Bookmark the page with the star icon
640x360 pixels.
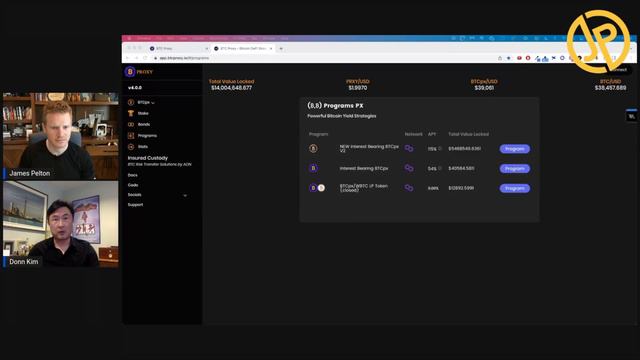(x=509, y=58)
